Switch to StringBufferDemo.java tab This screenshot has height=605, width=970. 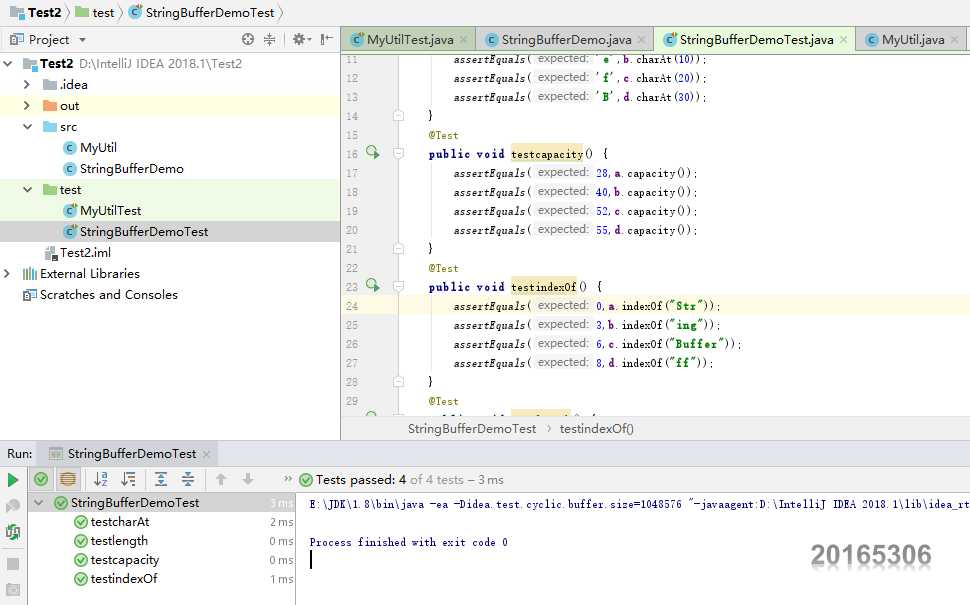(566, 40)
